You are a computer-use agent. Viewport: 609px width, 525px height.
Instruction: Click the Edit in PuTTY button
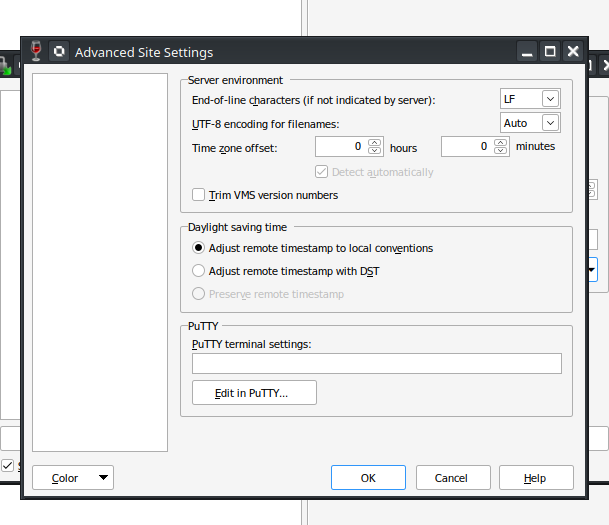point(254,393)
